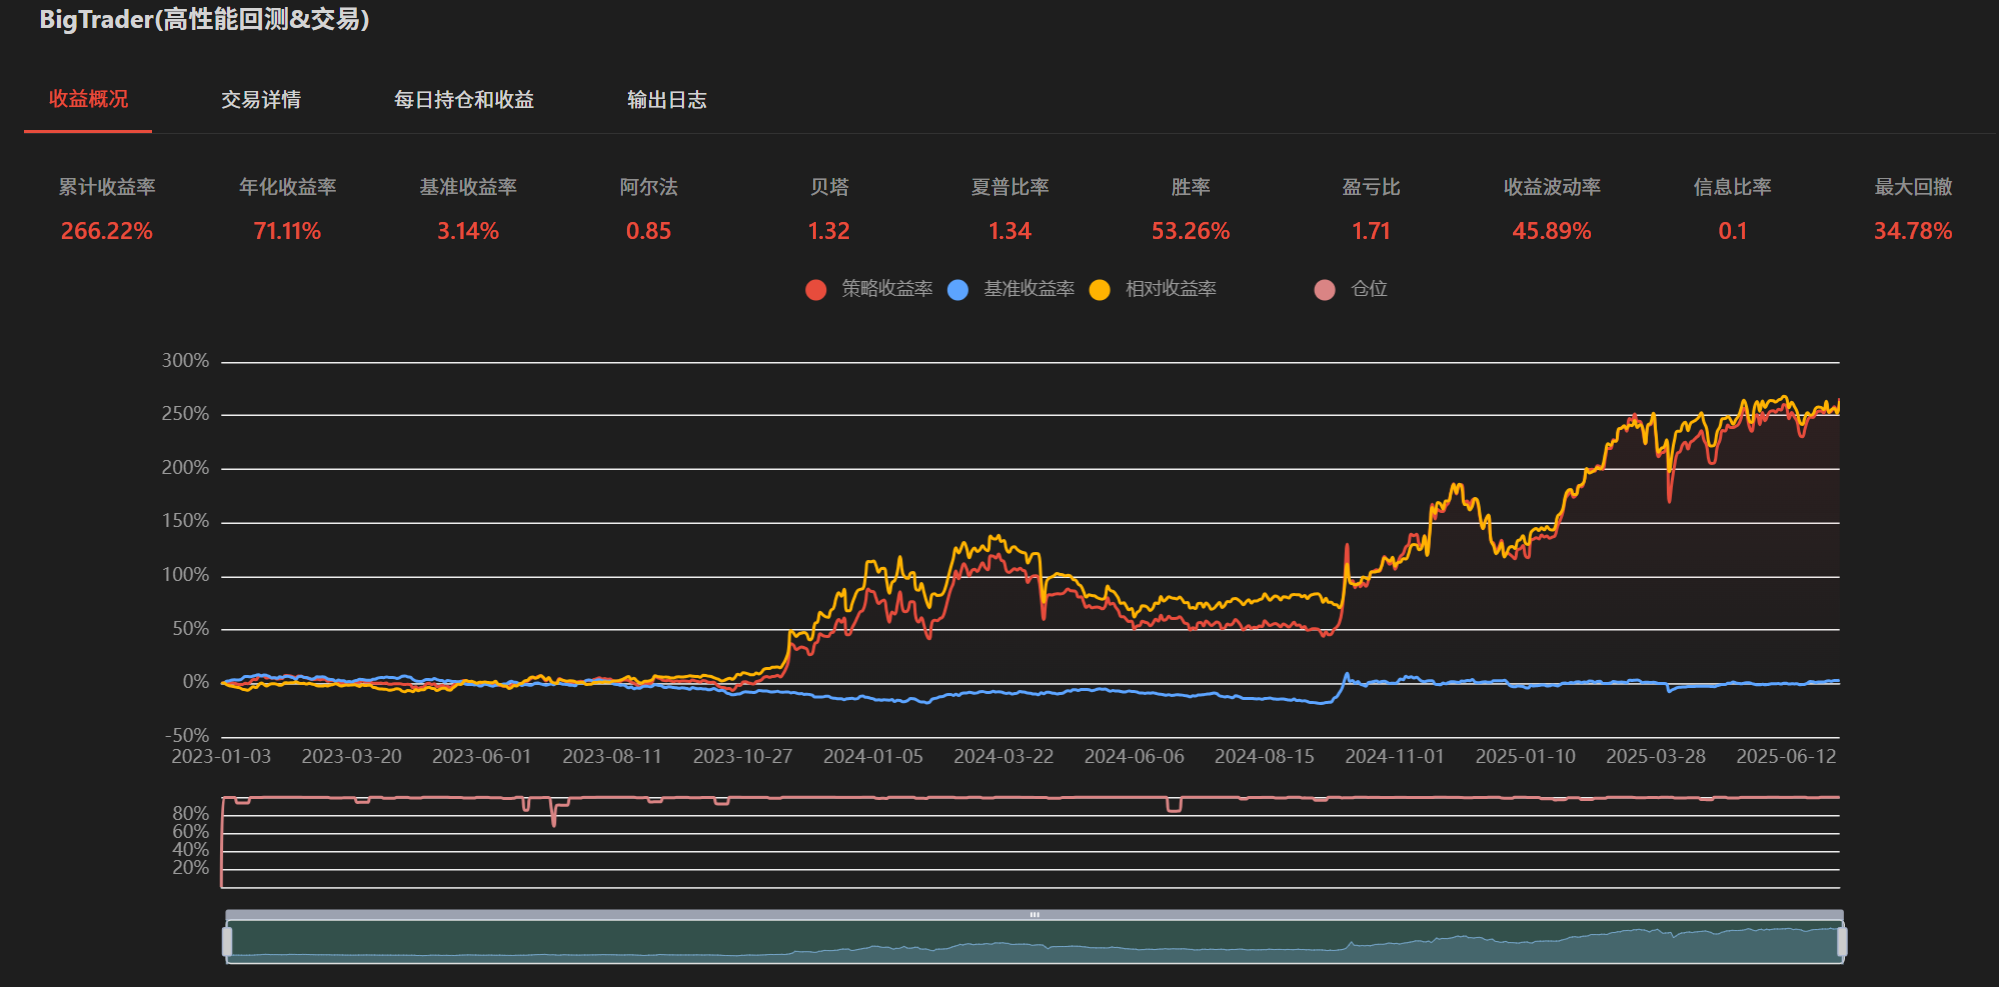Screen dimensions: 1999x987
Task: Click the right handle of the range slider
Action: coord(1842,941)
